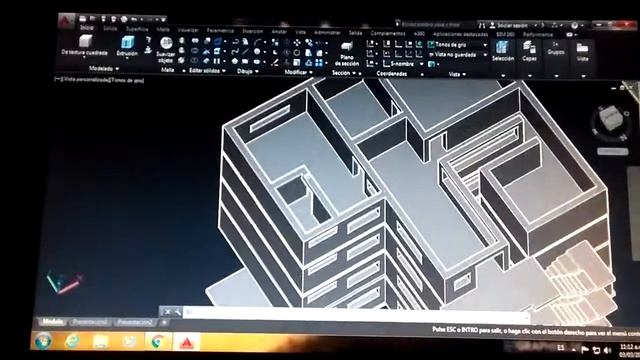The image size is (640, 360).
Task: Open the Malla ribbon tab
Action: (x=163, y=29)
